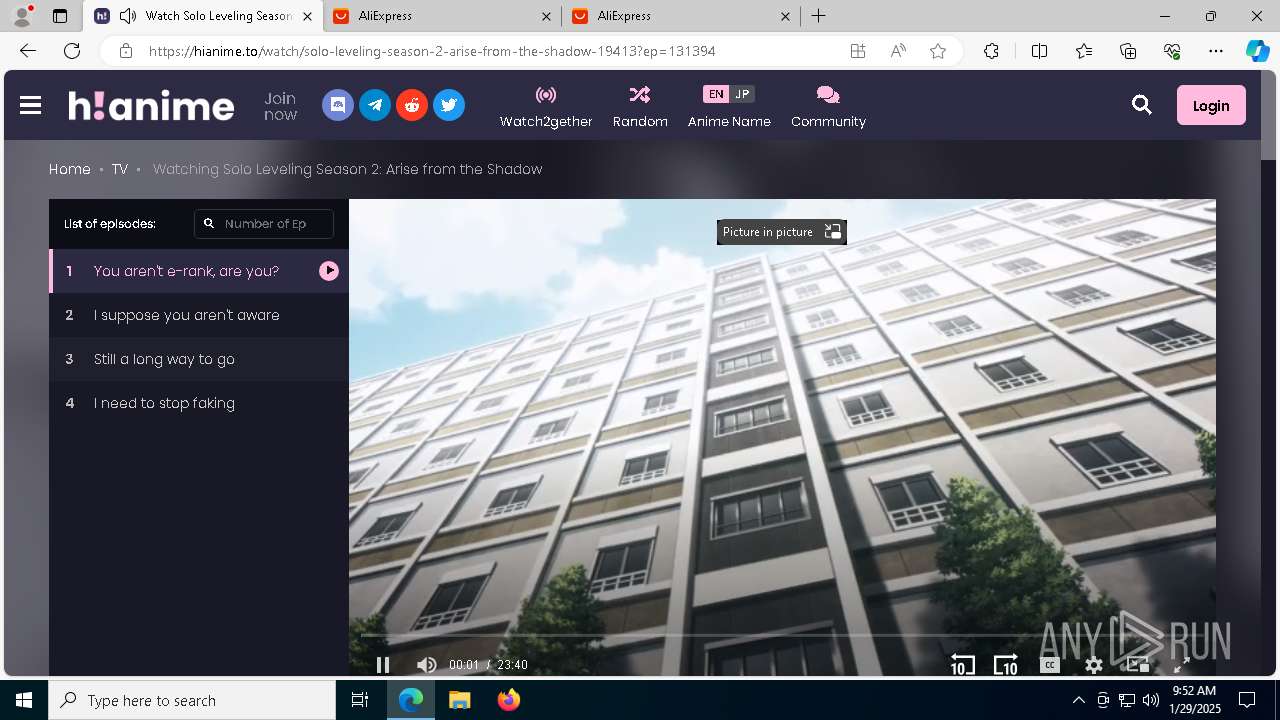Open Browser essentials
This screenshot has height=720, width=1280.
pyautogui.click(x=1172, y=51)
